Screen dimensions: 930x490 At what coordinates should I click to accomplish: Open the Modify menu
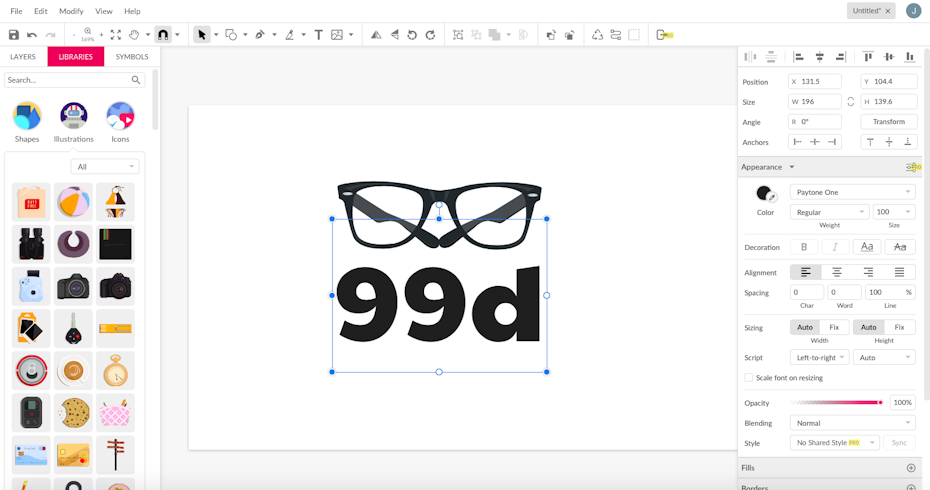[x=71, y=11]
